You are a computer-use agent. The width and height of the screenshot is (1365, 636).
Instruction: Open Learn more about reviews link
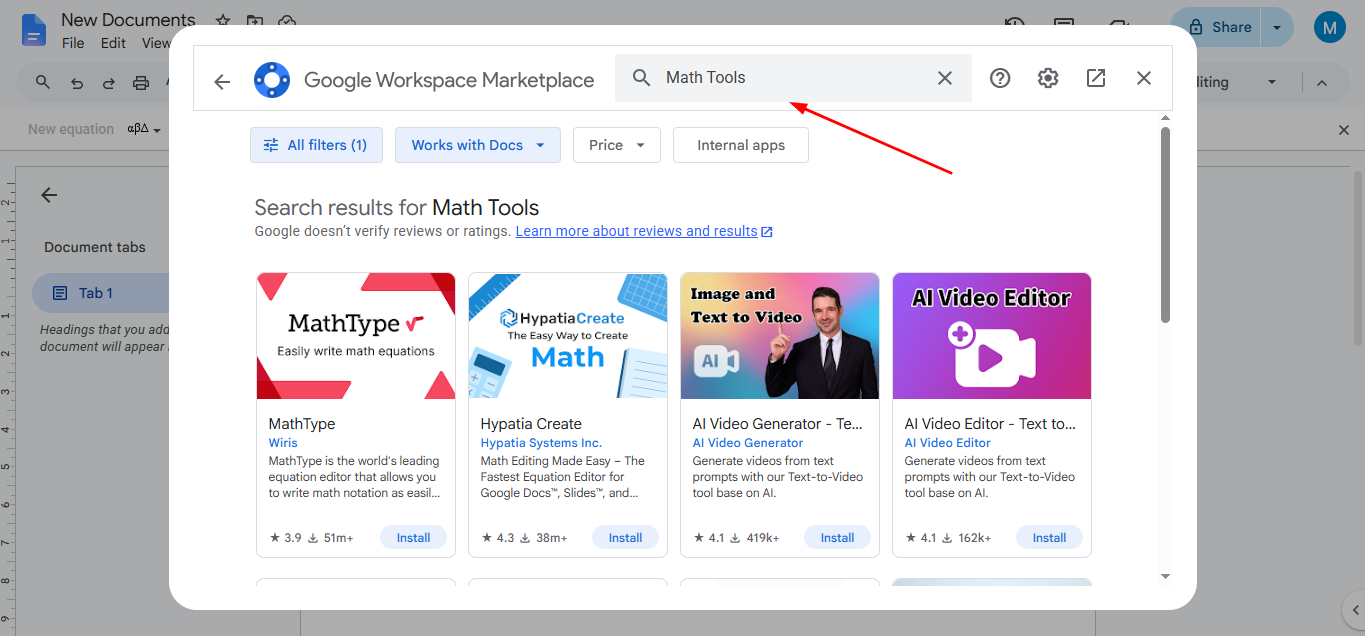643,231
